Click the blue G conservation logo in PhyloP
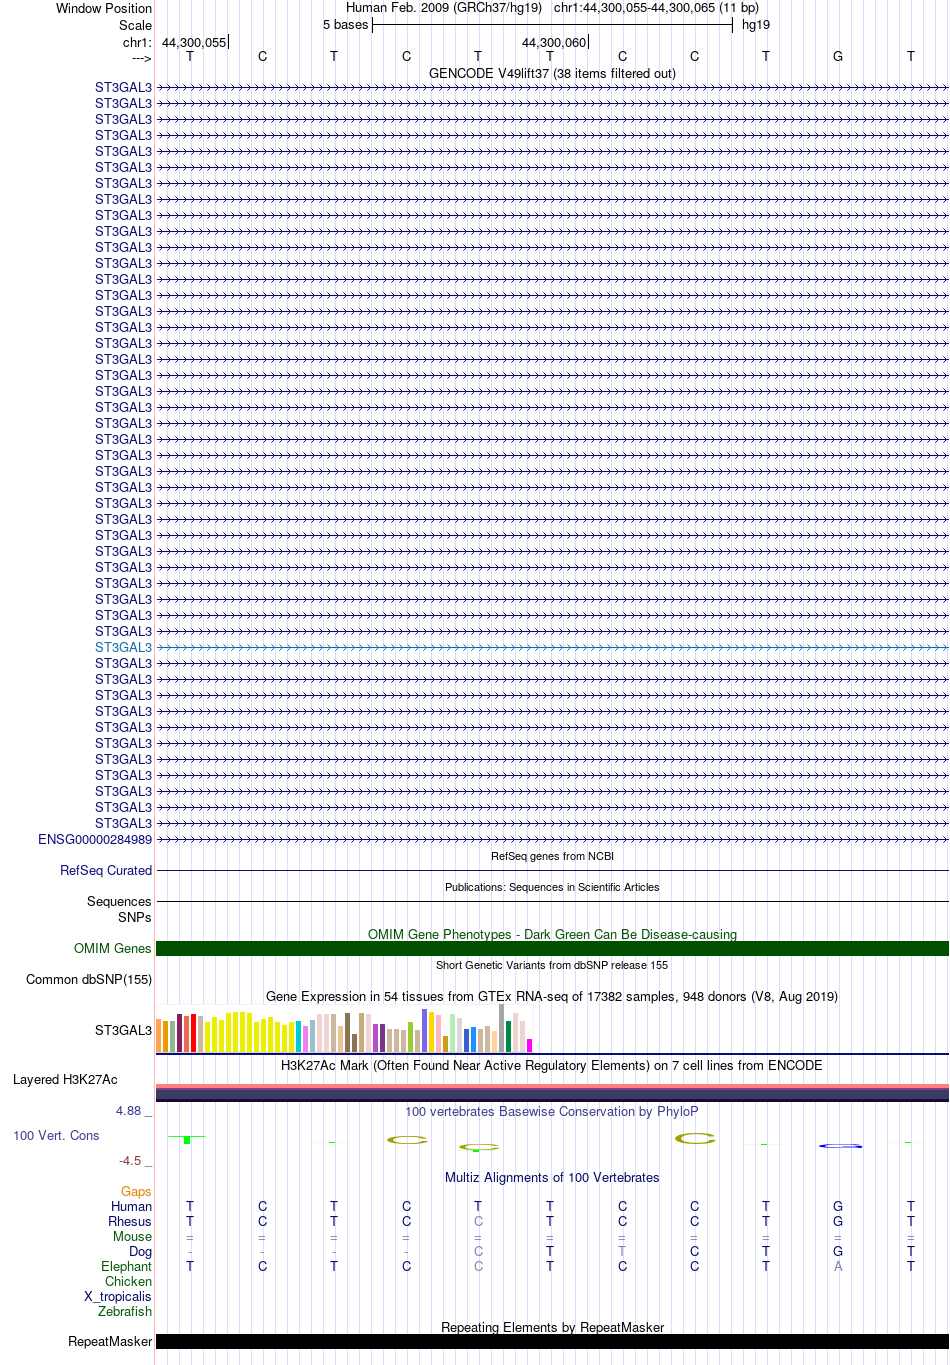Viewport: 950px width, 1365px height. [x=839, y=1145]
